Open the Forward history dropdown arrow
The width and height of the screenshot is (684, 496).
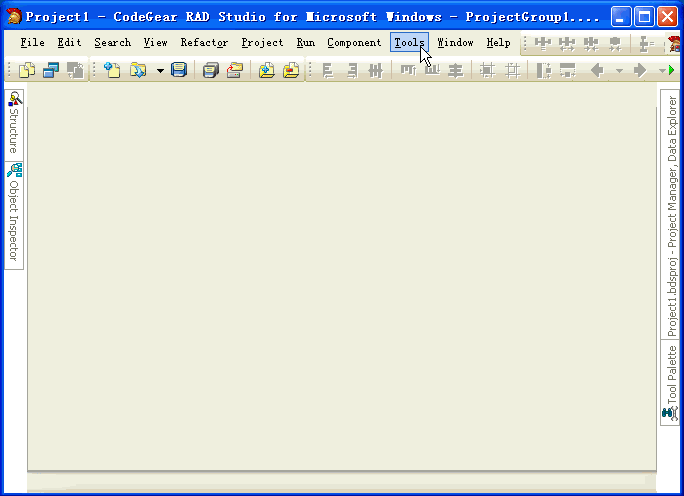pos(662,70)
